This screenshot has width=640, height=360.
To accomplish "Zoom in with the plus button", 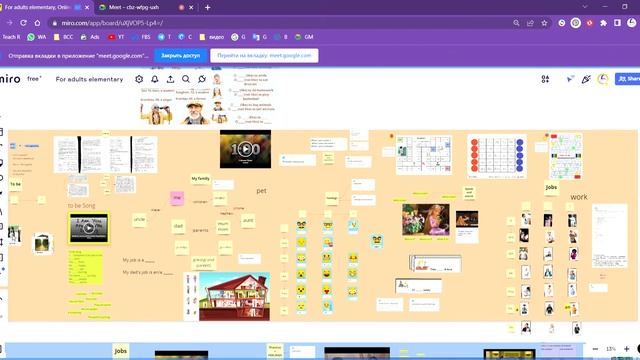I will click(x=627, y=349).
